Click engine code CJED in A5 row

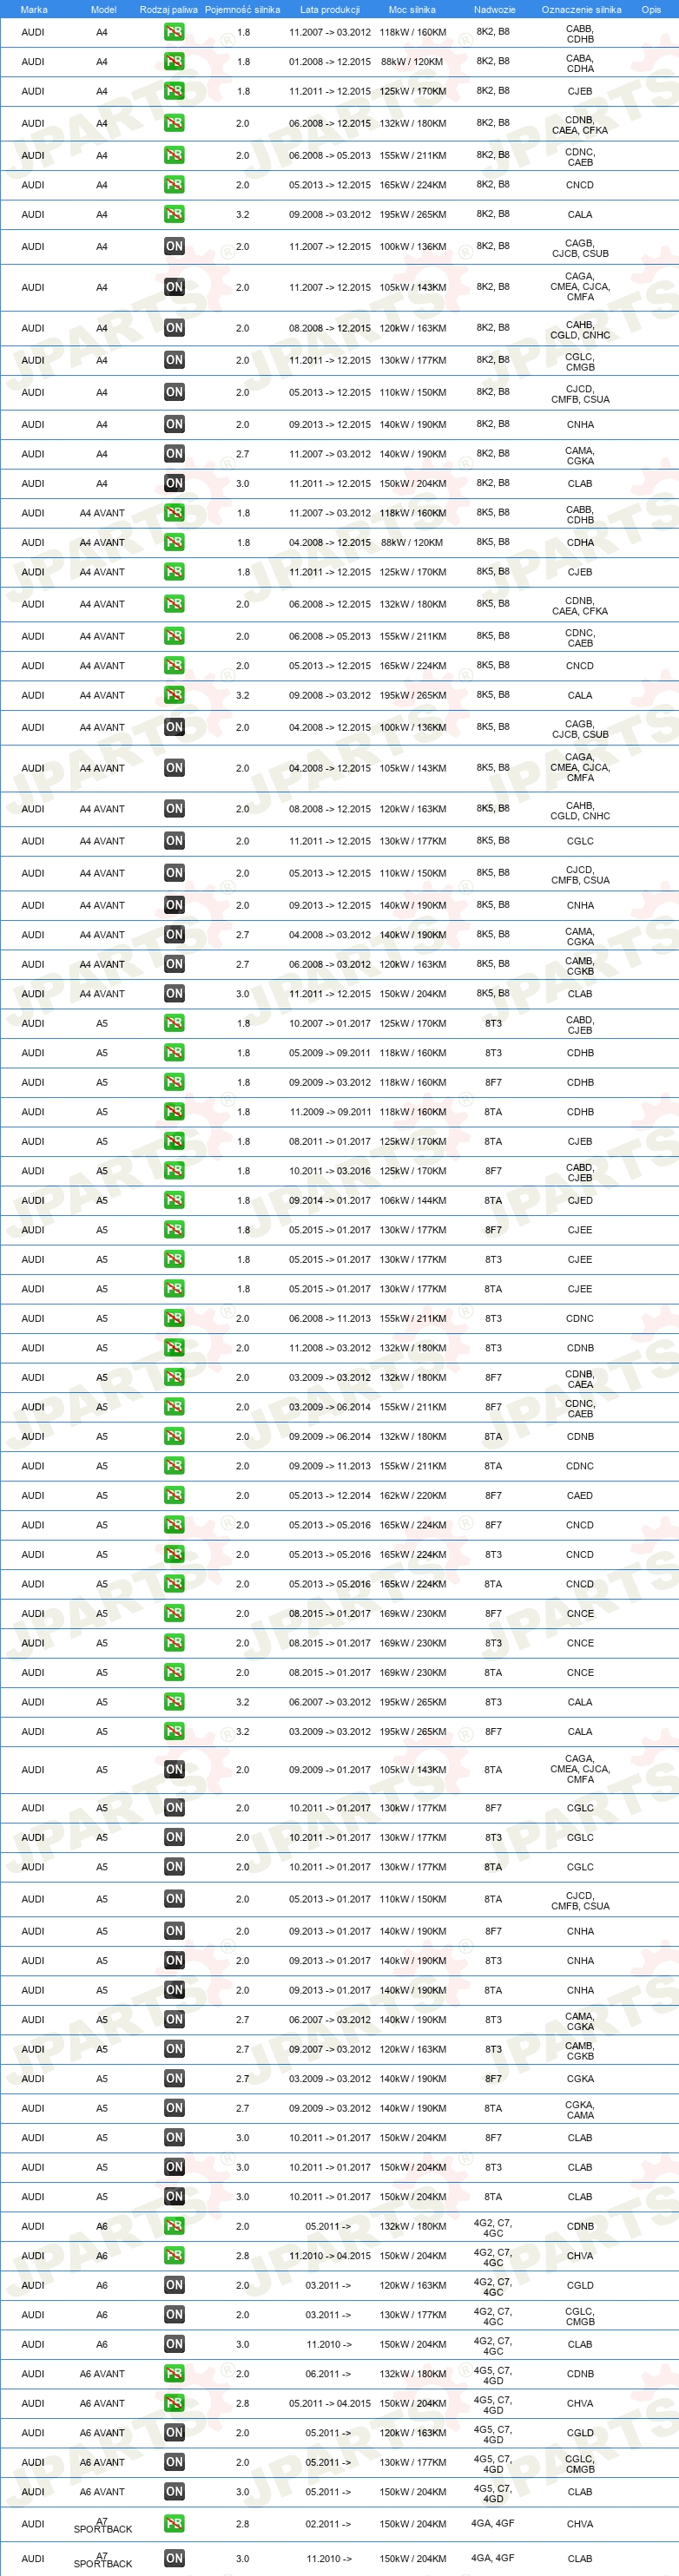(580, 1201)
